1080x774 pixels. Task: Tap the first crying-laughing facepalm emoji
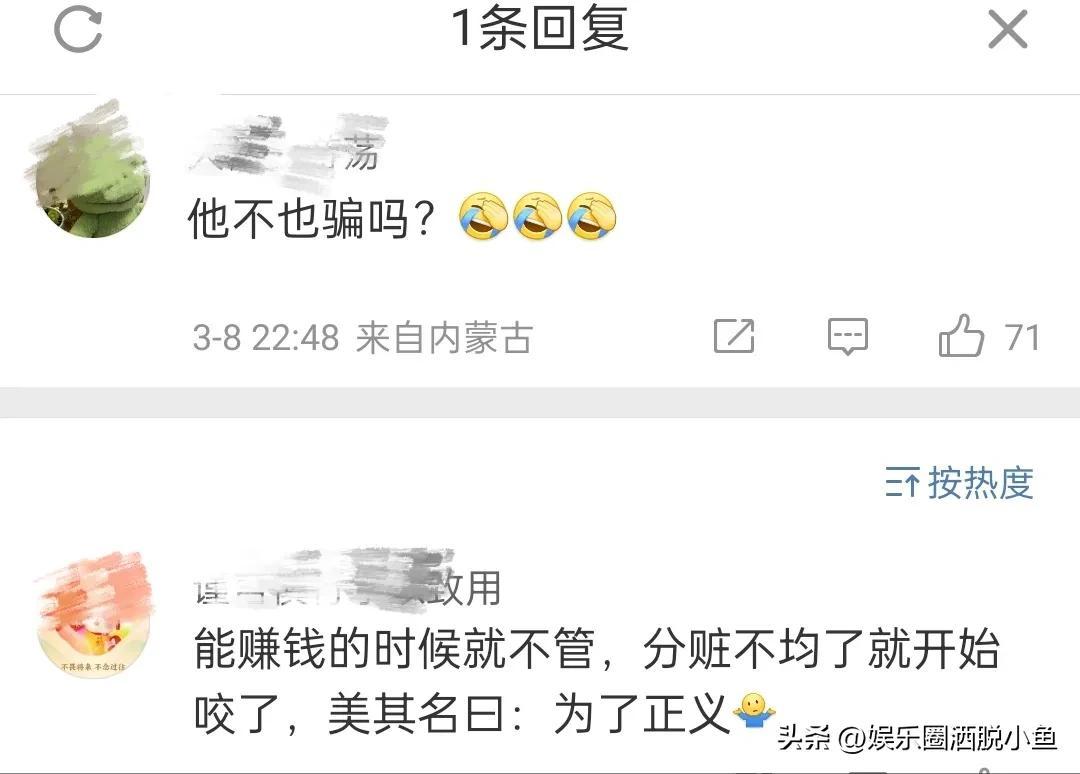coord(484,217)
